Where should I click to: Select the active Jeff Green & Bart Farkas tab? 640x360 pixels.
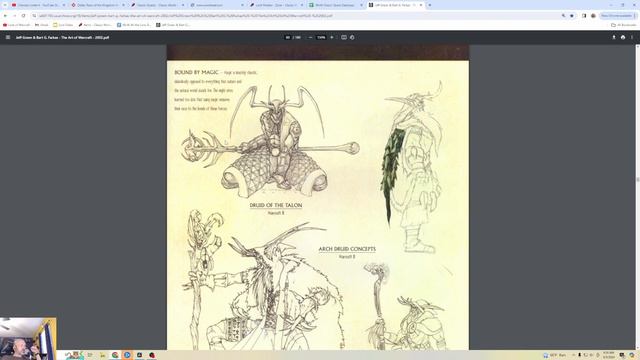[x=394, y=5]
